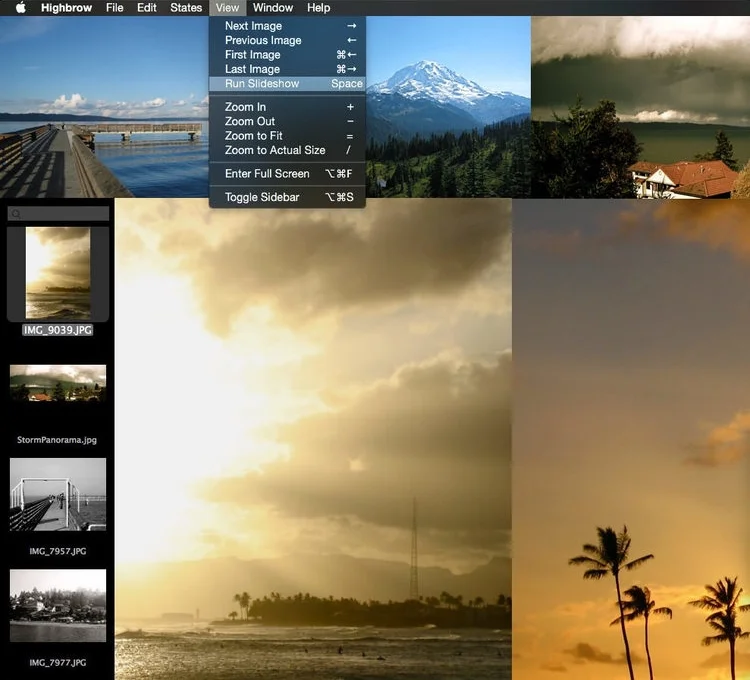
Task: Toggle Sidebar via the View menu
Action: point(287,197)
